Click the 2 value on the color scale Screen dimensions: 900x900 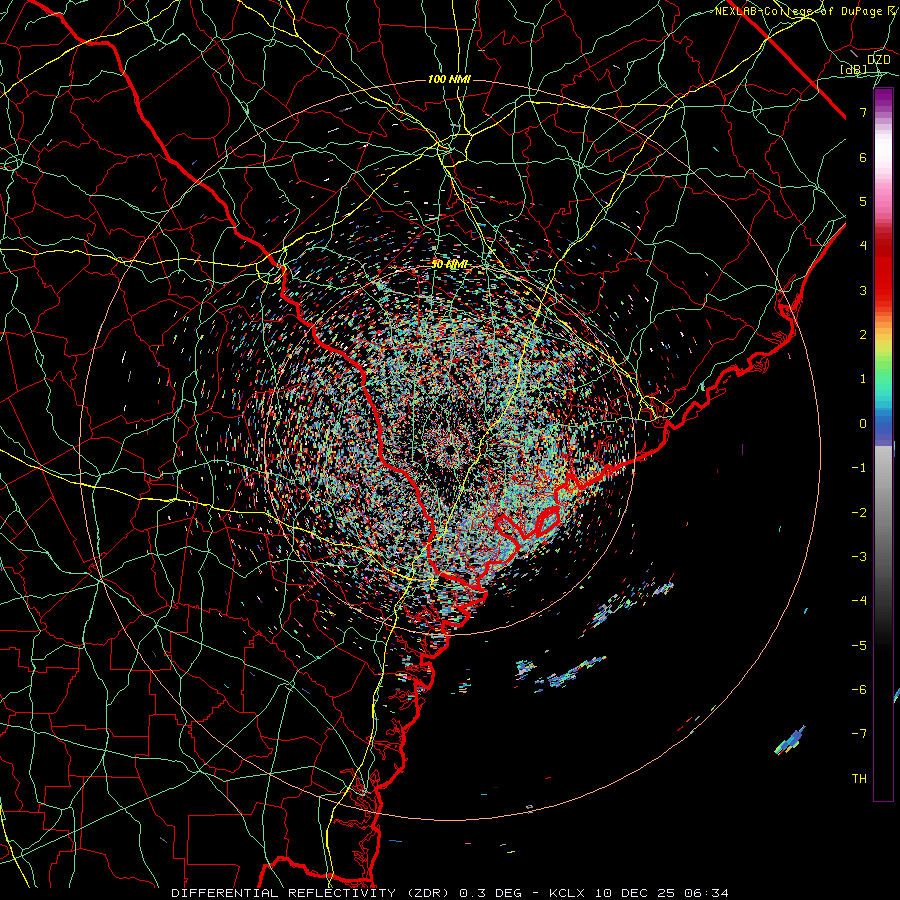863,335
